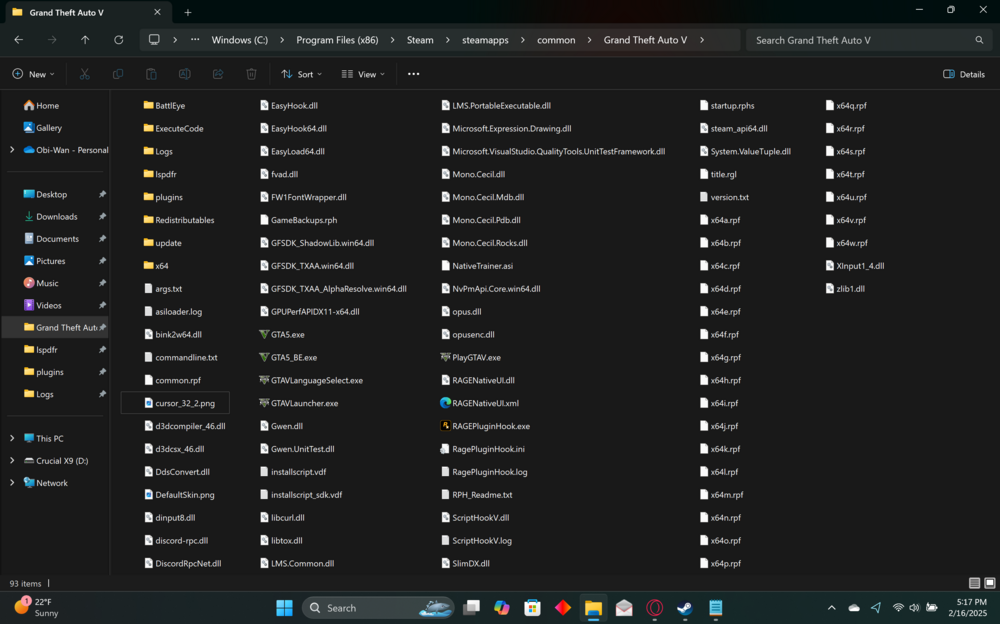Screen dimensions: 1000x624
Task: Navigate to Steam in breadcrumb
Action: pos(420,40)
